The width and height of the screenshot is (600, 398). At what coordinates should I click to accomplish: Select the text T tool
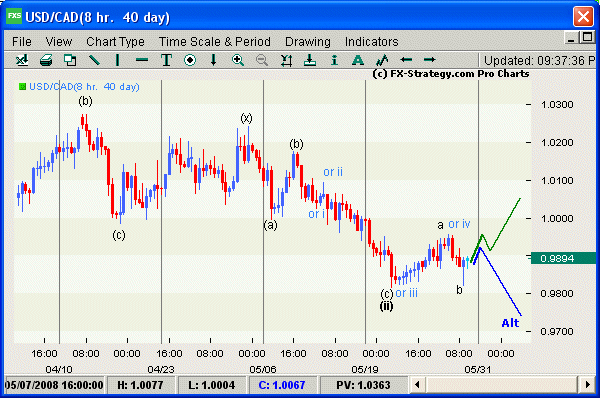click(166, 60)
